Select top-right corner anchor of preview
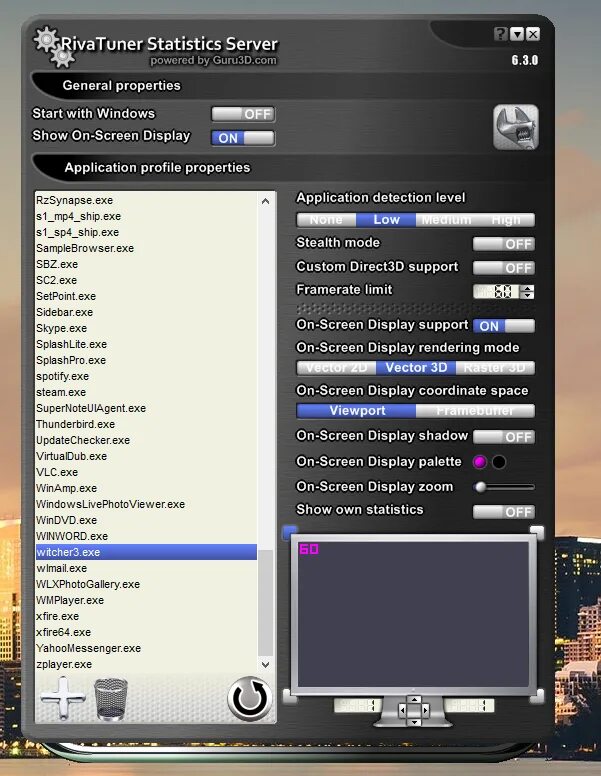The width and height of the screenshot is (601, 776). tap(537, 533)
